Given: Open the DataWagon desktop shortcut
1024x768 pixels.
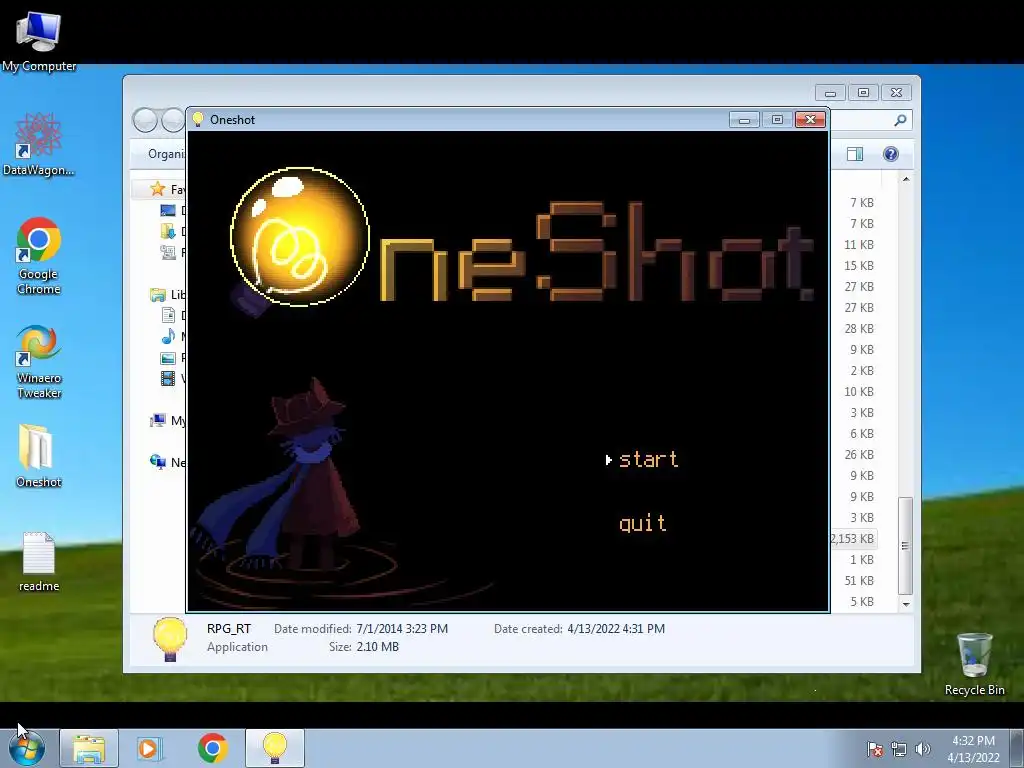Looking at the screenshot, I should click(x=39, y=144).
